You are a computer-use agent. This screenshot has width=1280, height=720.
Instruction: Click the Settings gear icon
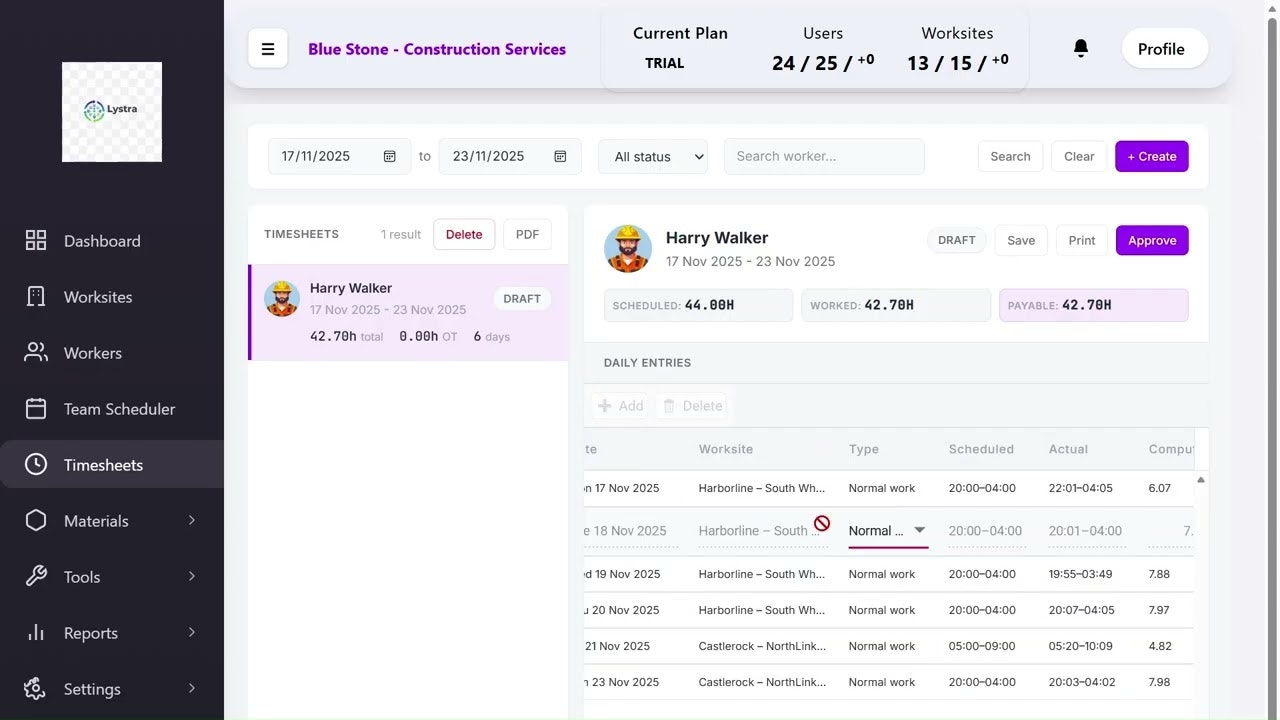[36, 688]
